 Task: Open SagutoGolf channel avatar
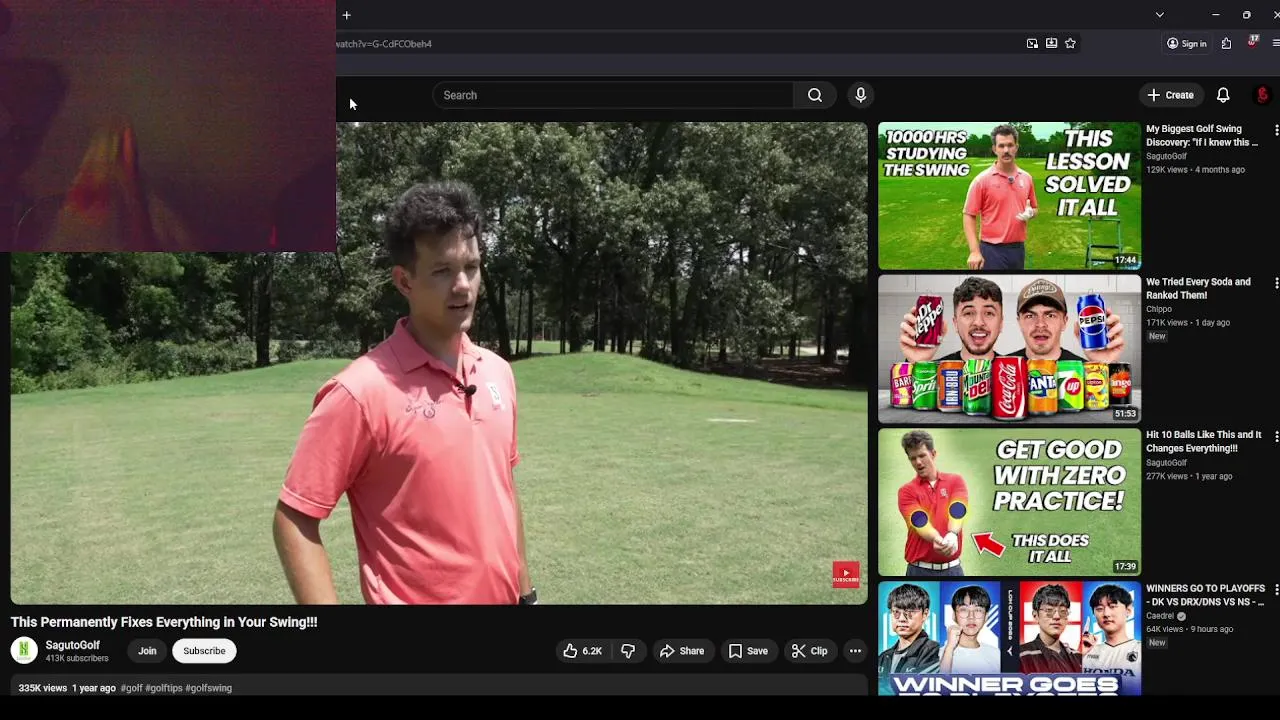[24, 651]
